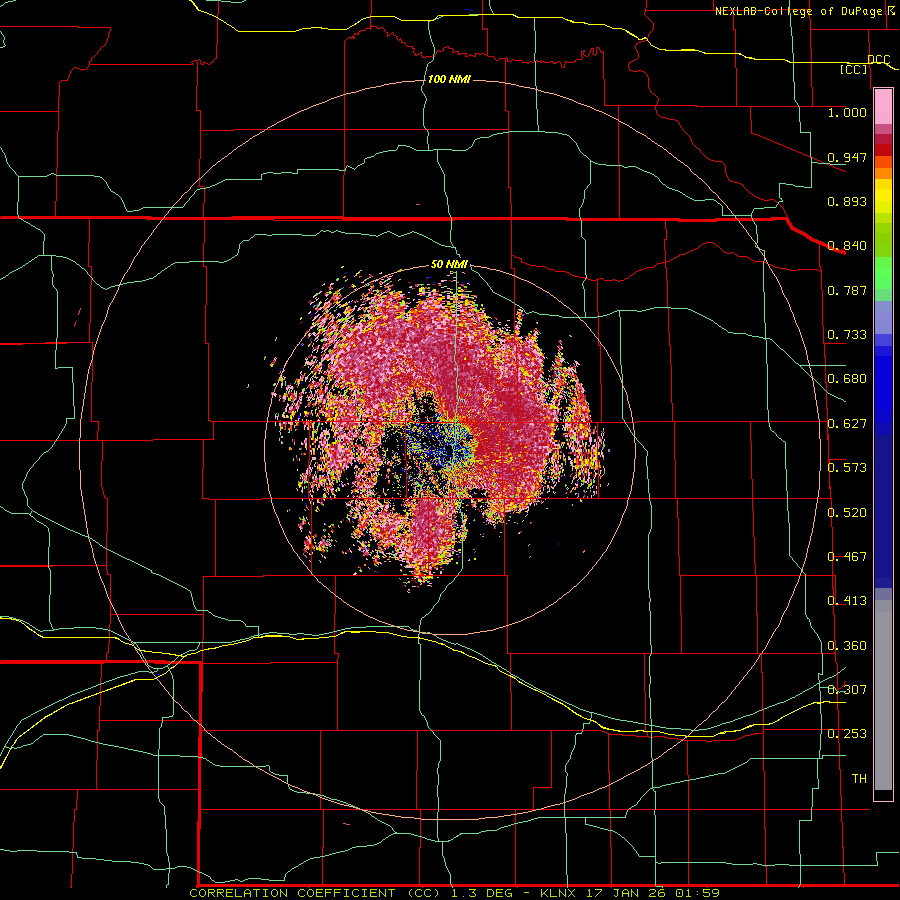Viewport: 900px width, 900px height.
Task: Select the gray bottom color bar segment
Action: pos(883,695)
